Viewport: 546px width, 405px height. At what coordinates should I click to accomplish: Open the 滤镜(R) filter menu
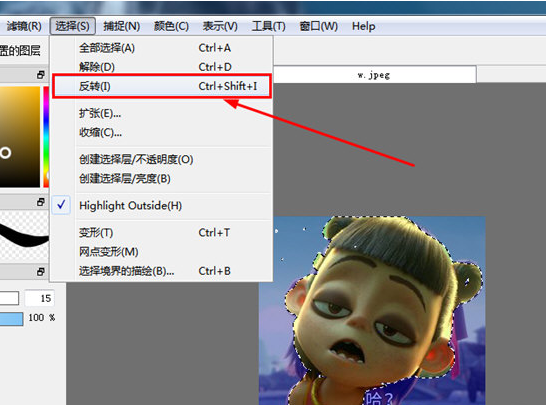pyautogui.click(x=24, y=26)
